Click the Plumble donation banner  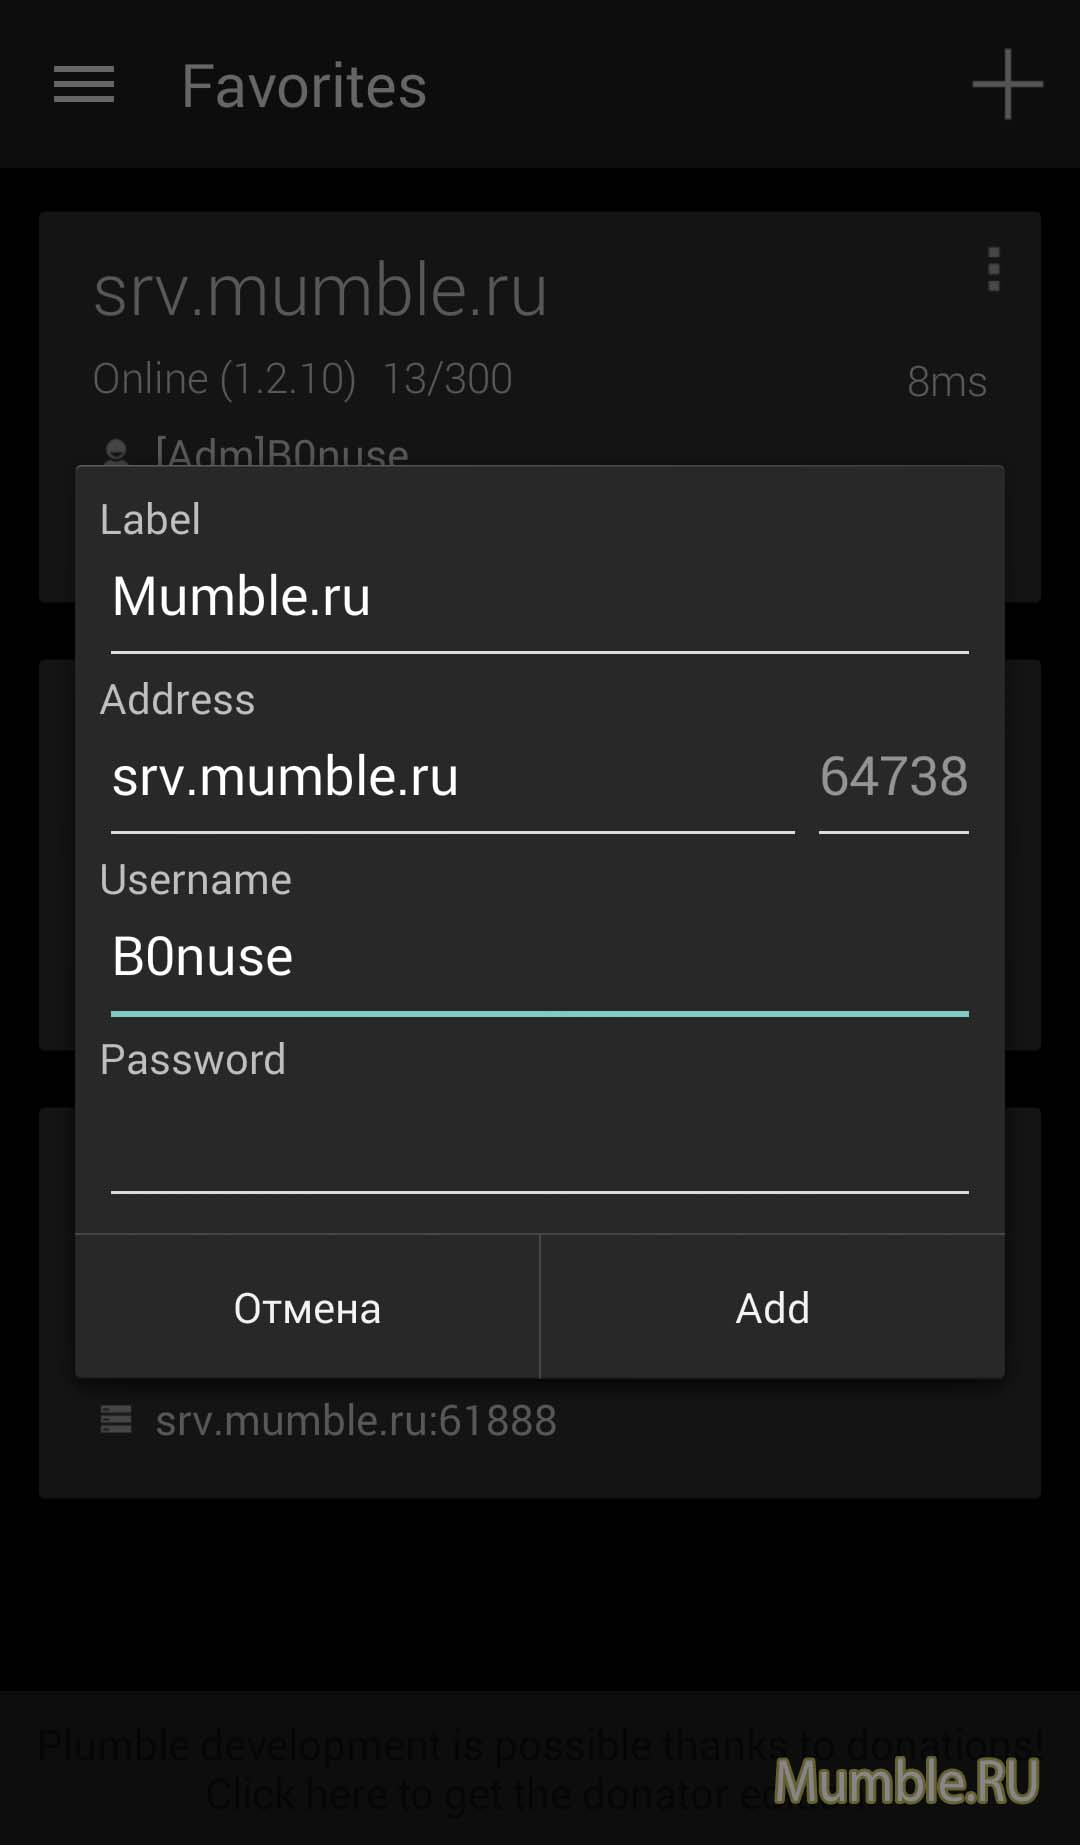click(540, 1769)
